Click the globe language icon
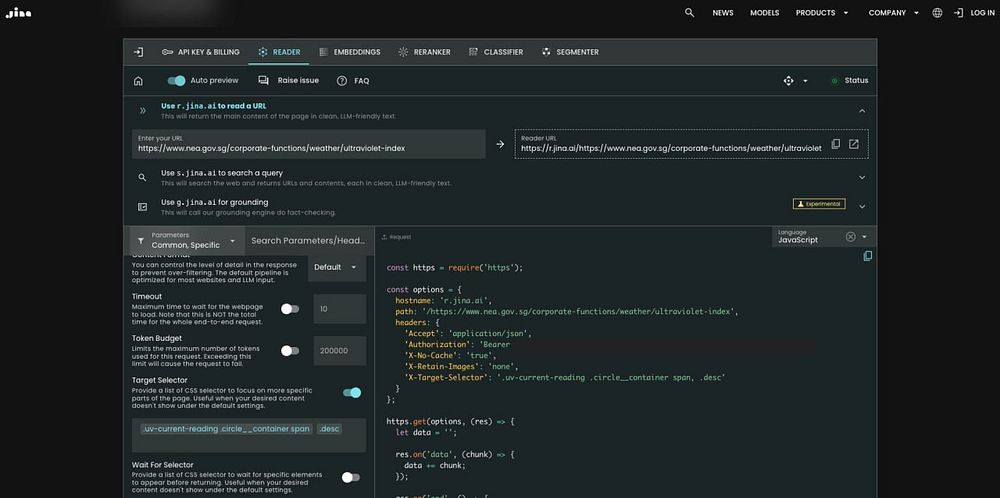 coord(937,13)
